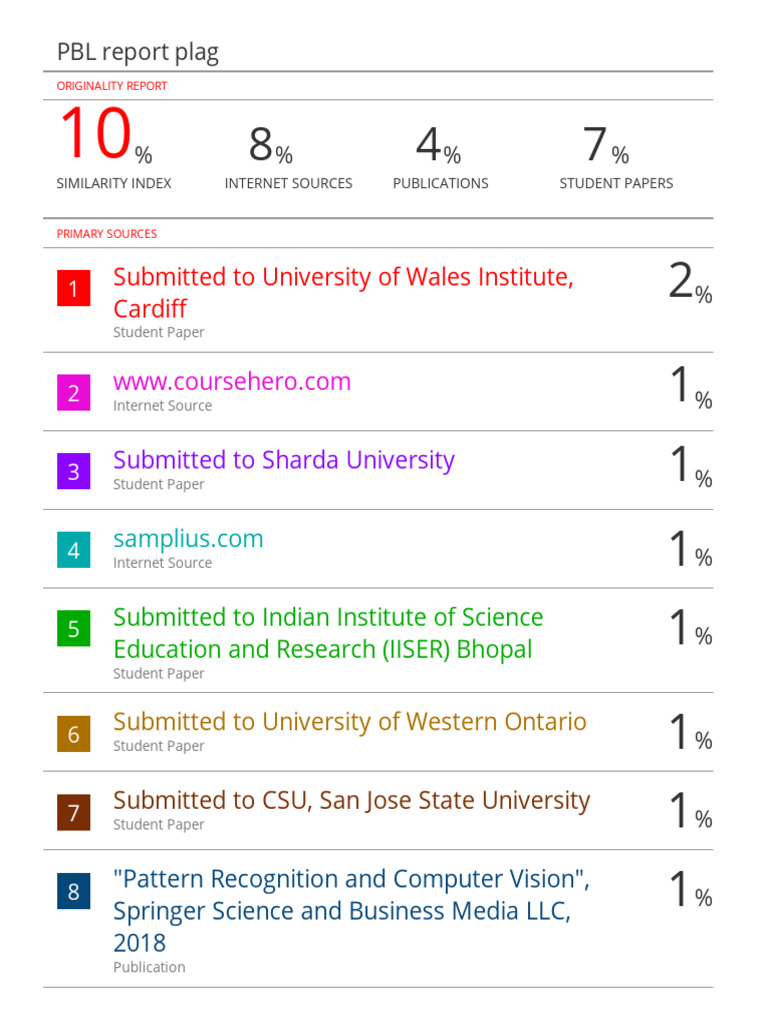This screenshot has width=768, height=1024.
Task: Select the purple number 3 badge
Action: 73,471
